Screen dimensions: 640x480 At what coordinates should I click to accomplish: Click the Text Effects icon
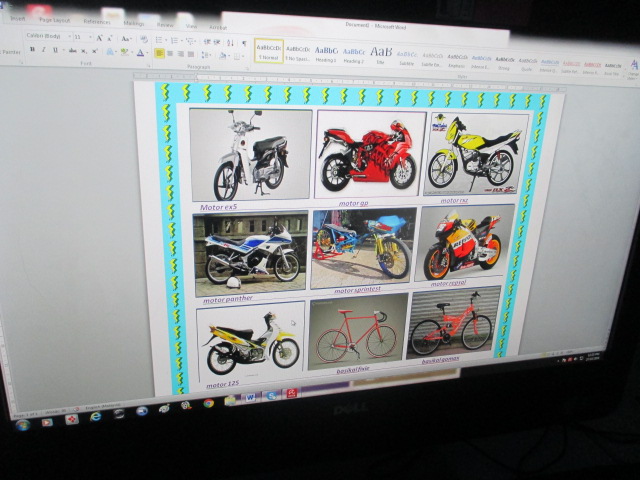(110, 52)
